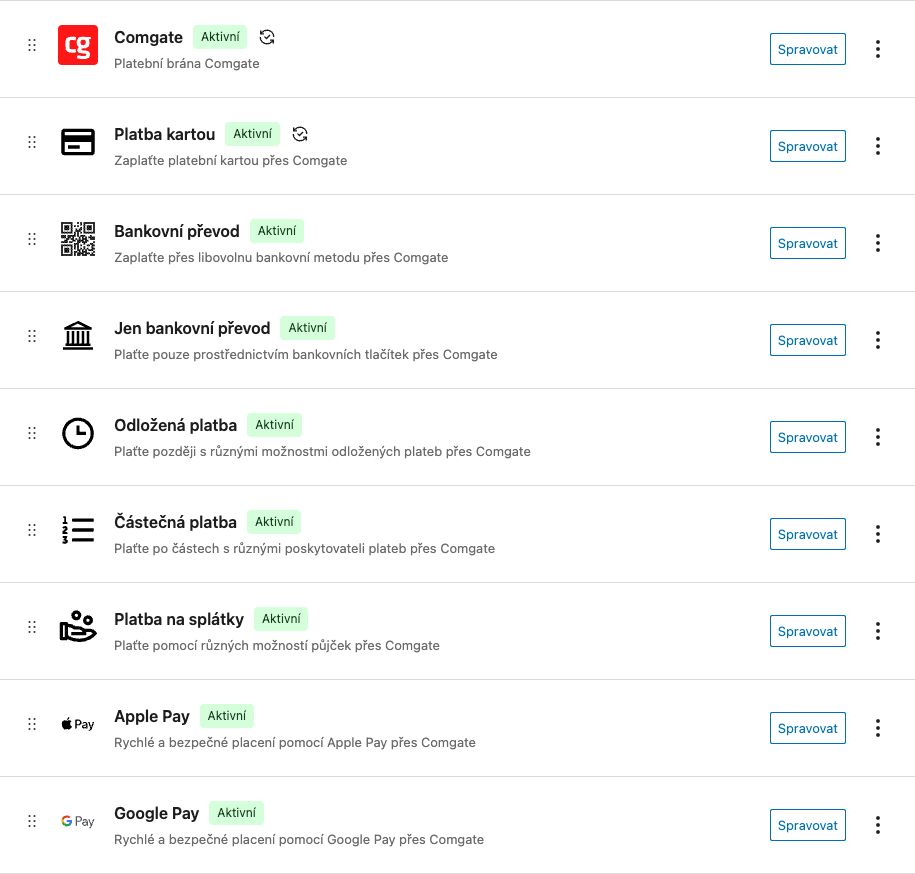Click the credit card icon for Platba kartou
This screenshot has height=874, width=915.
[78, 142]
